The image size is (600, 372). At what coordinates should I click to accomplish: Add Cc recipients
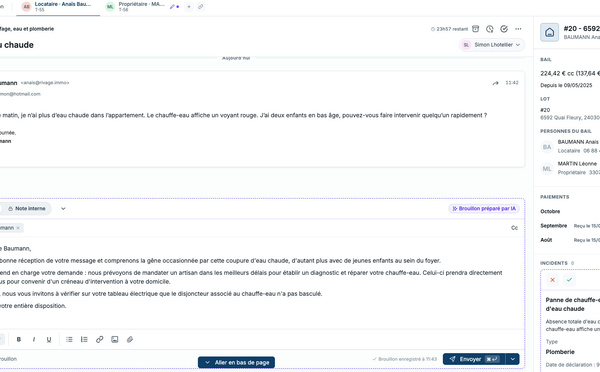(514, 228)
